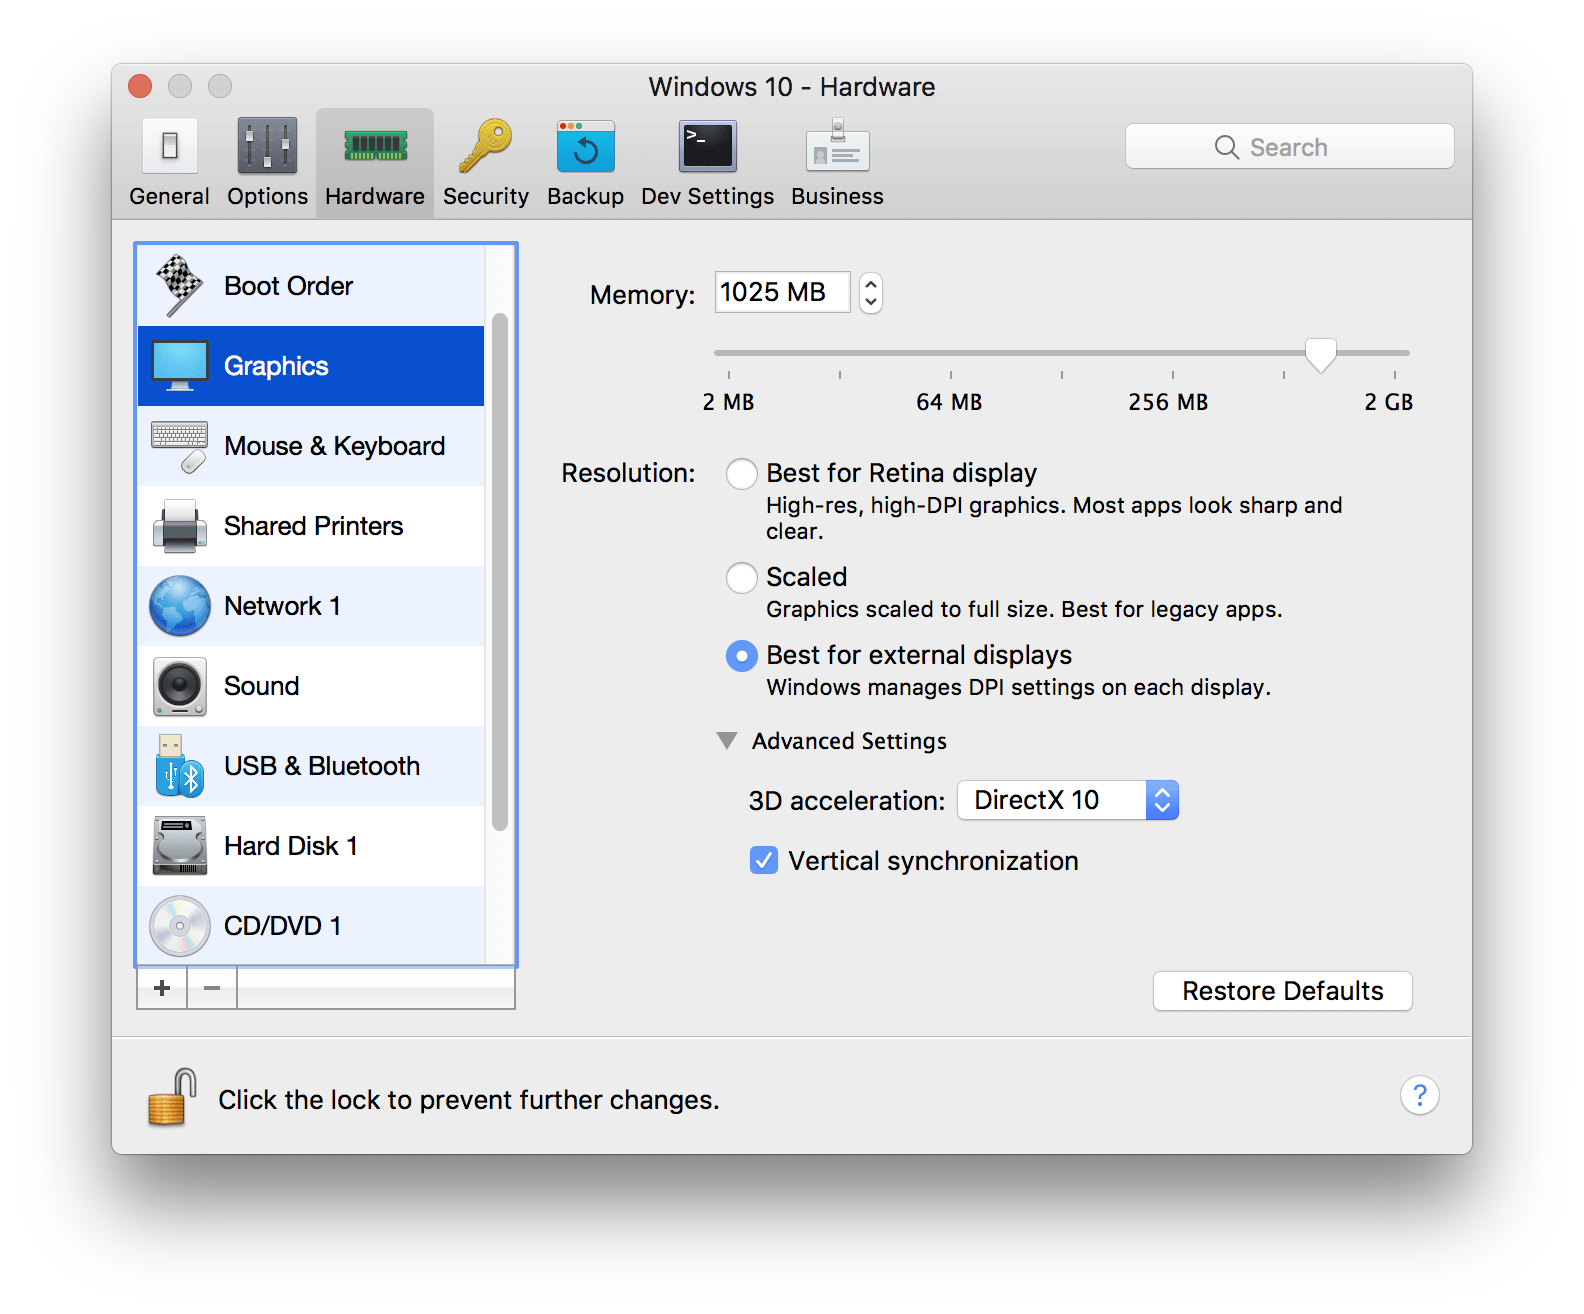Select Boot Order in the hardware list
1584x1314 pixels.
point(311,286)
